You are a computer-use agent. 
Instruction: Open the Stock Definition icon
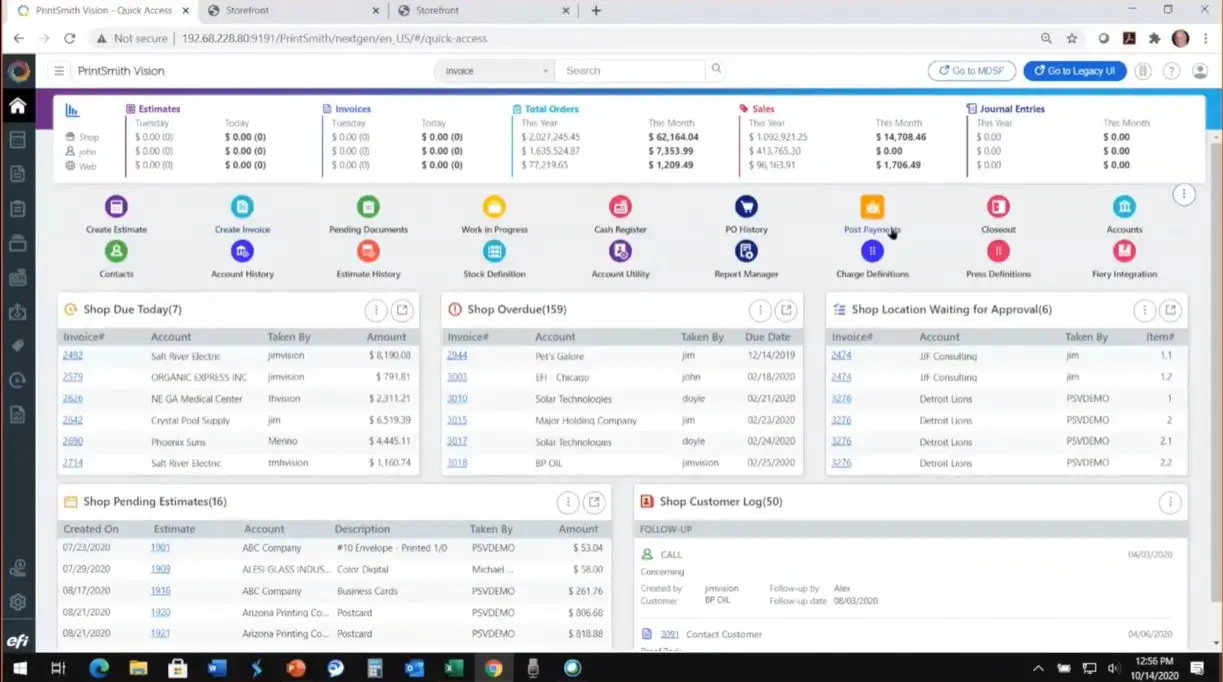click(x=494, y=251)
